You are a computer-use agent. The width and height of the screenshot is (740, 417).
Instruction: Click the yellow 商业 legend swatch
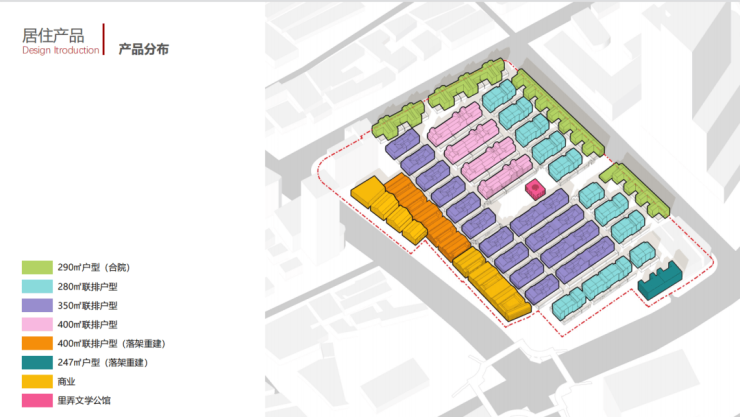(x=37, y=381)
